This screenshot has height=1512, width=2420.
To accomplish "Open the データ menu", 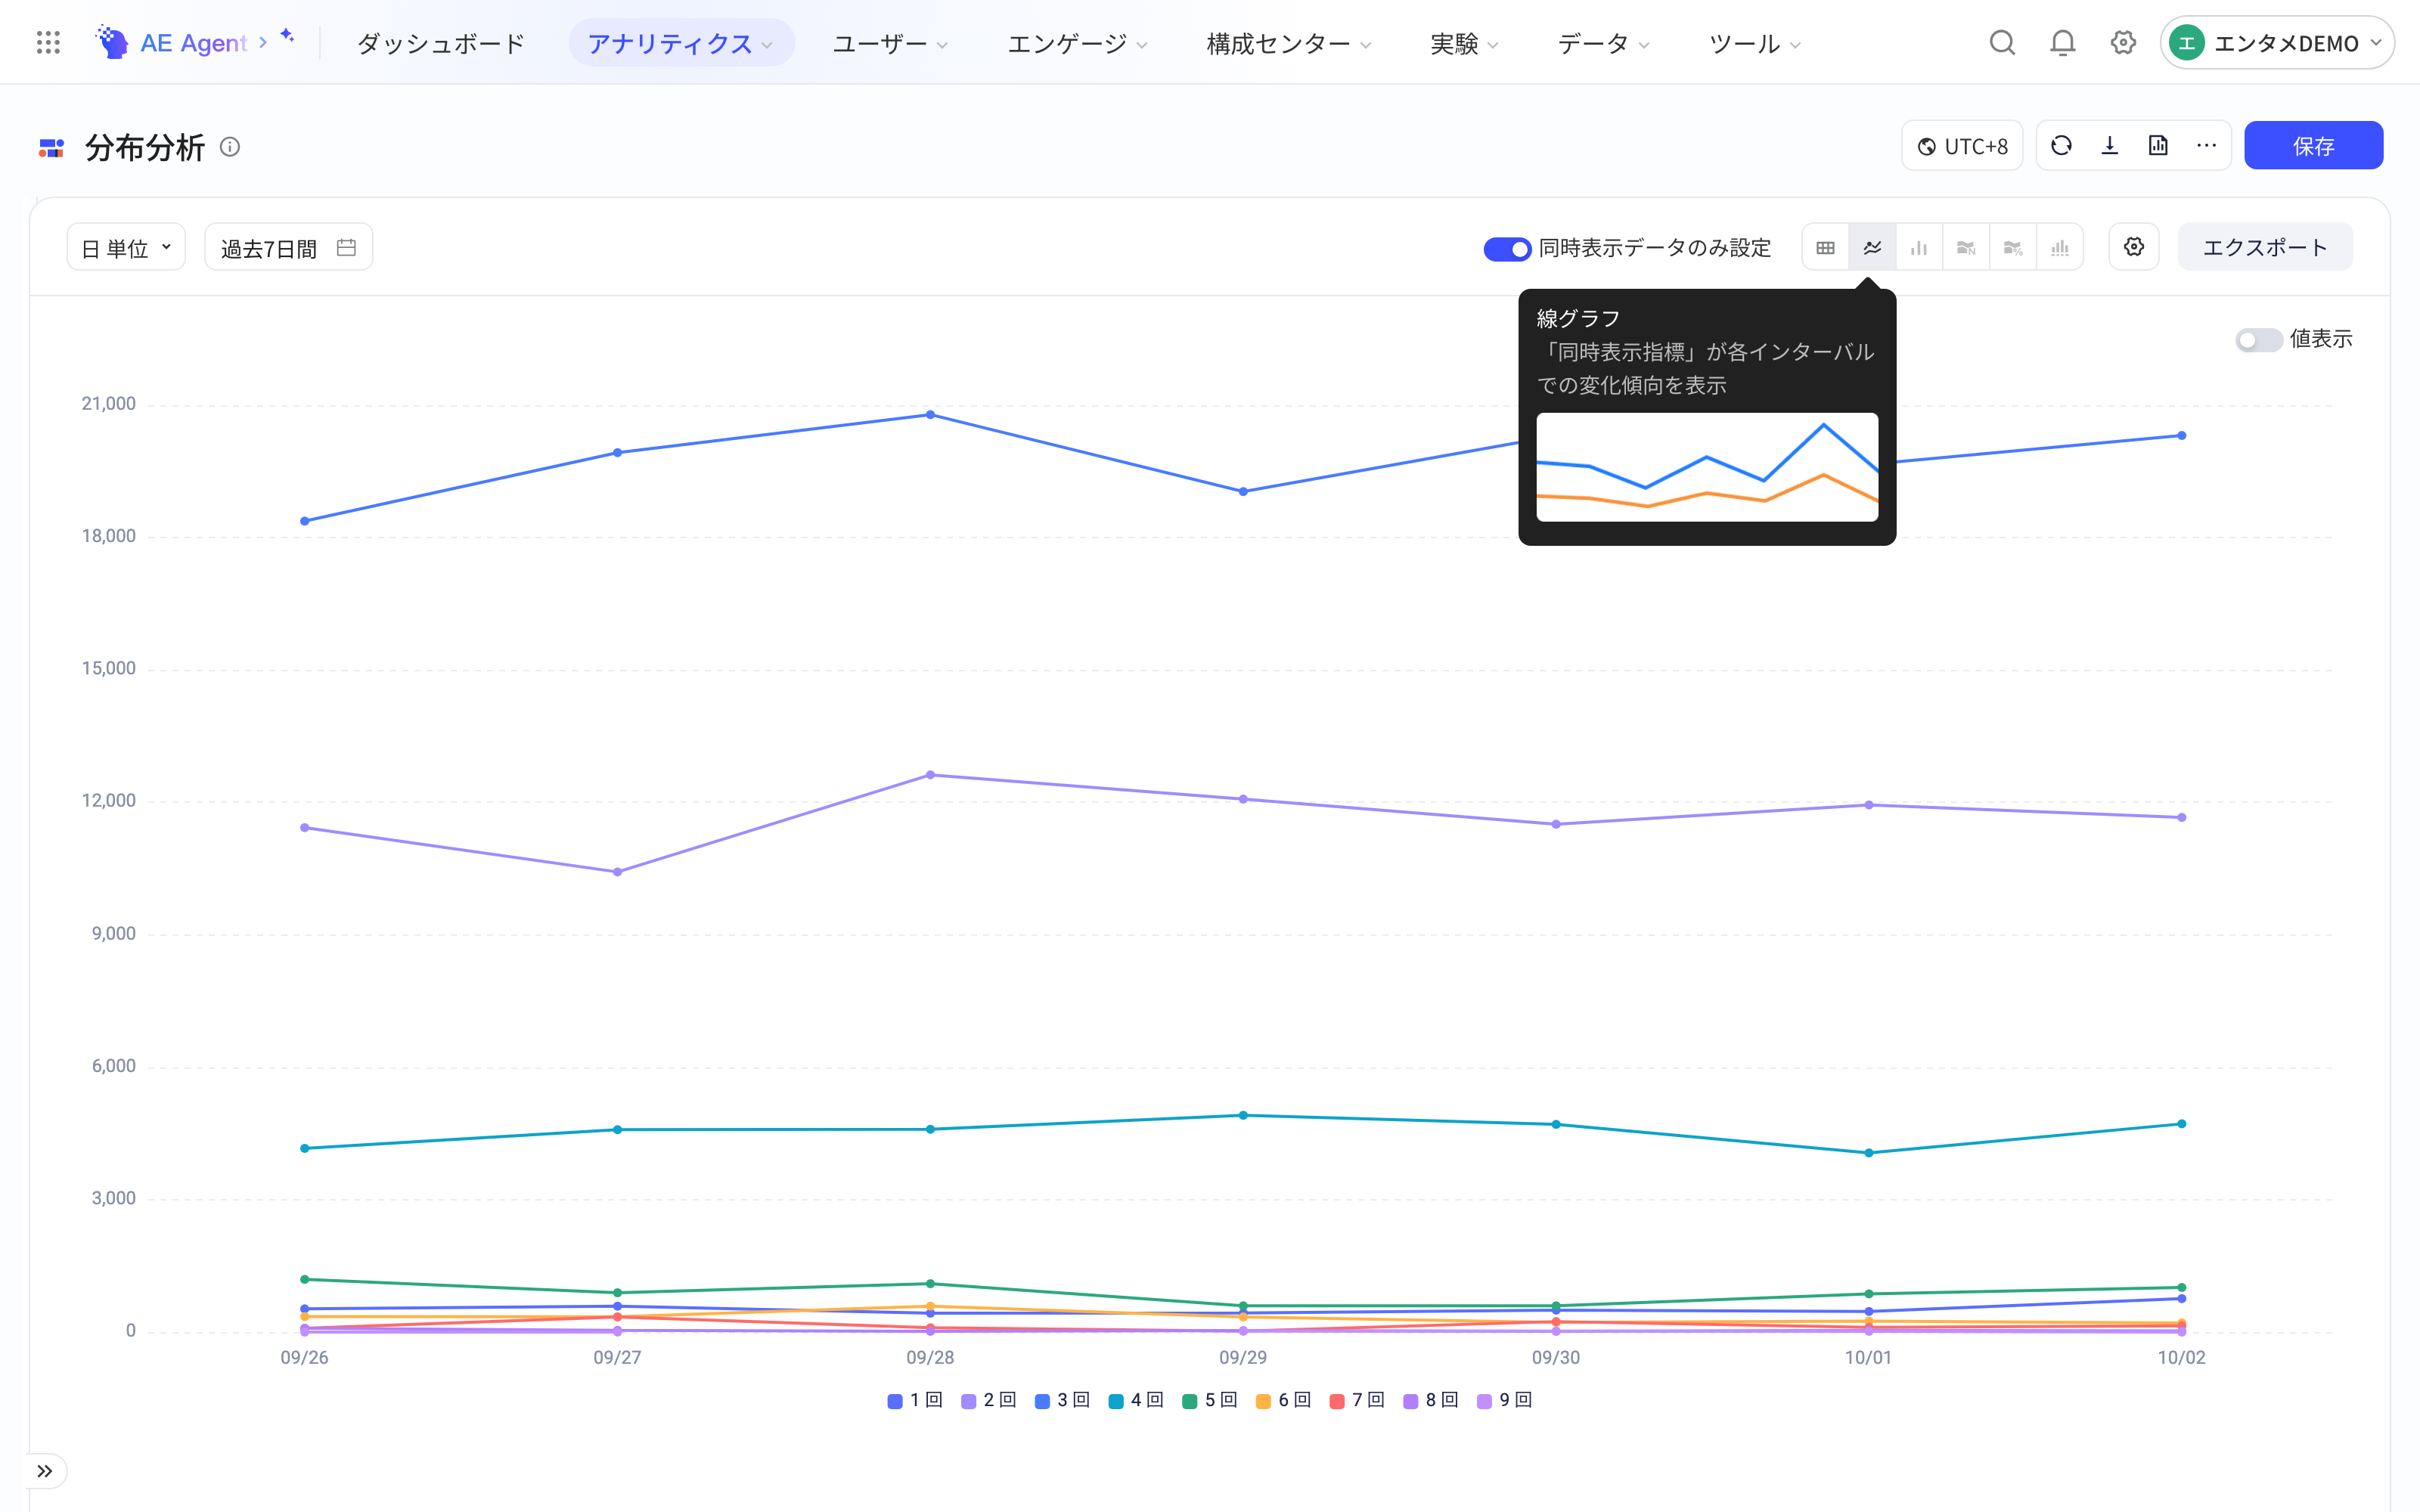I will [x=1603, y=43].
